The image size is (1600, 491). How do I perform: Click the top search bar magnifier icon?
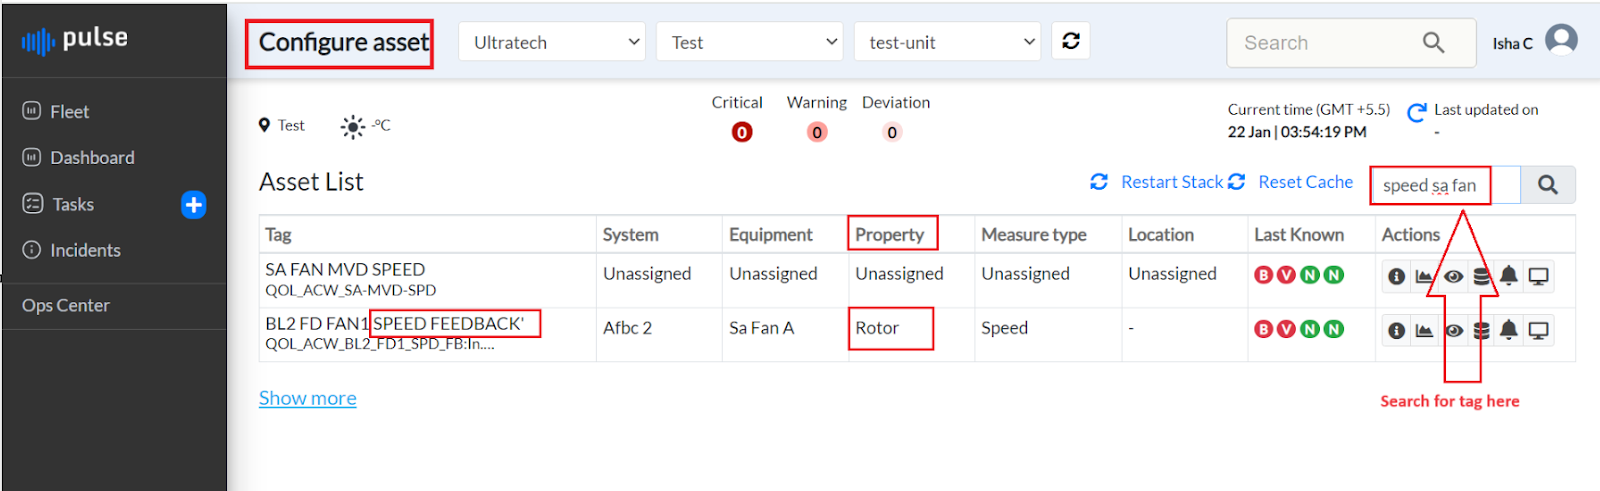tap(1434, 43)
